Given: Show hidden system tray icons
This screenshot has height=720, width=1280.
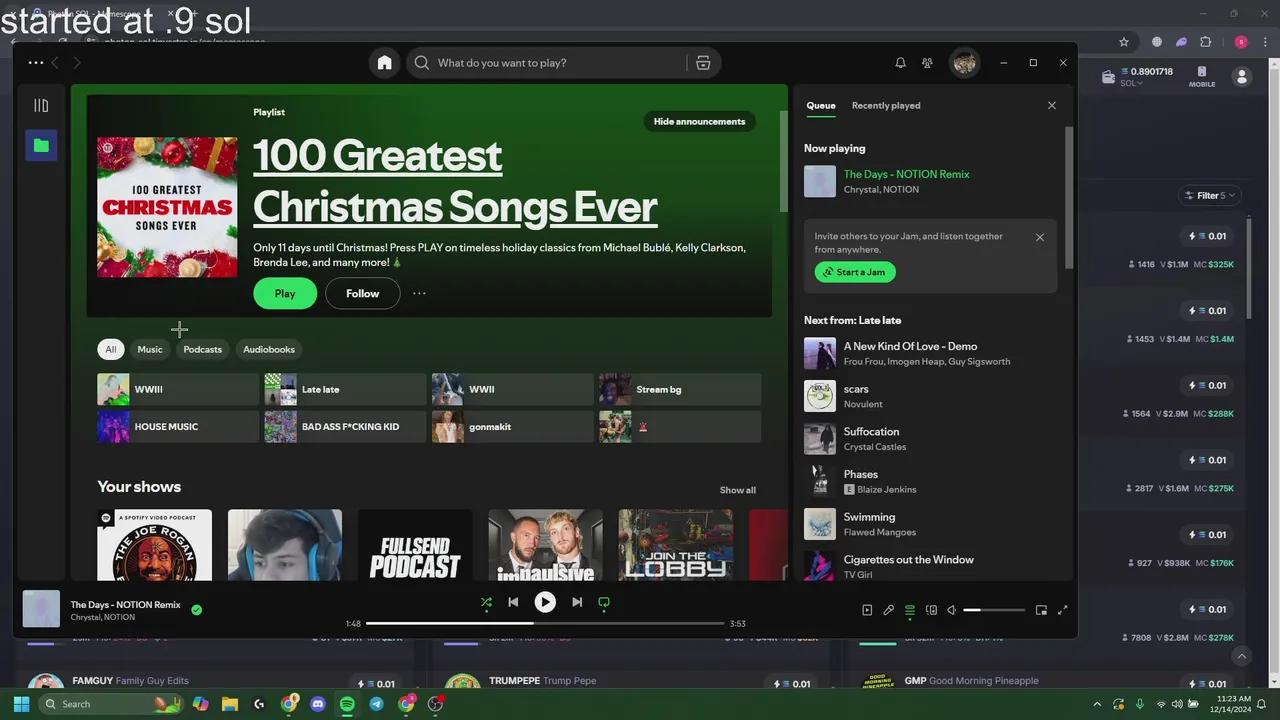Looking at the screenshot, I should point(1097,704).
